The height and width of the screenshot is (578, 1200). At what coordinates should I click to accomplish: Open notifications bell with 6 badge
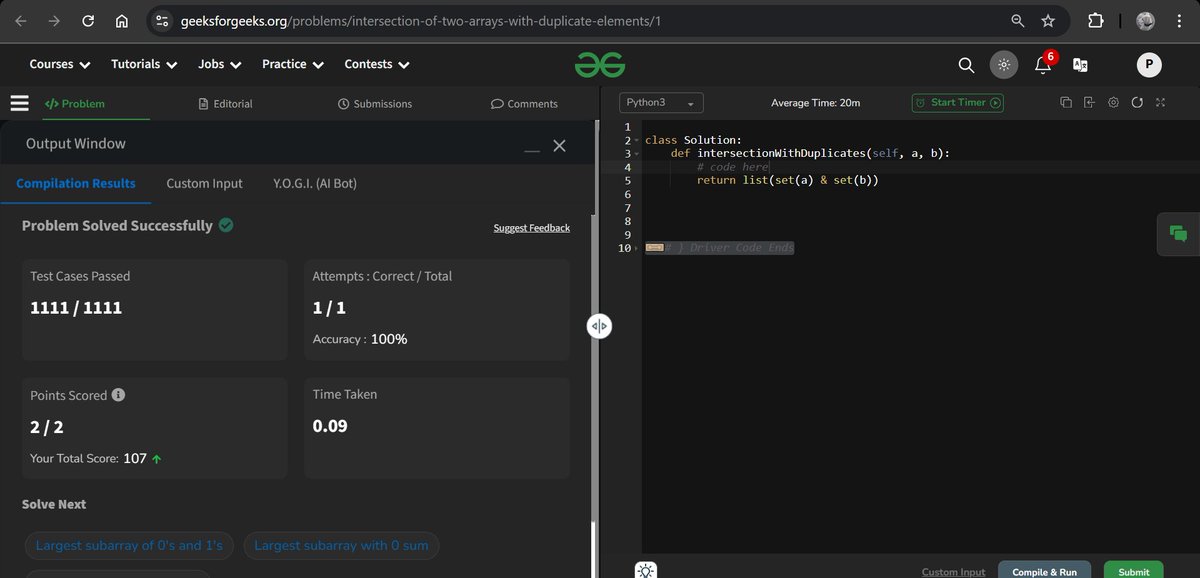pyautogui.click(x=1043, y=64)
